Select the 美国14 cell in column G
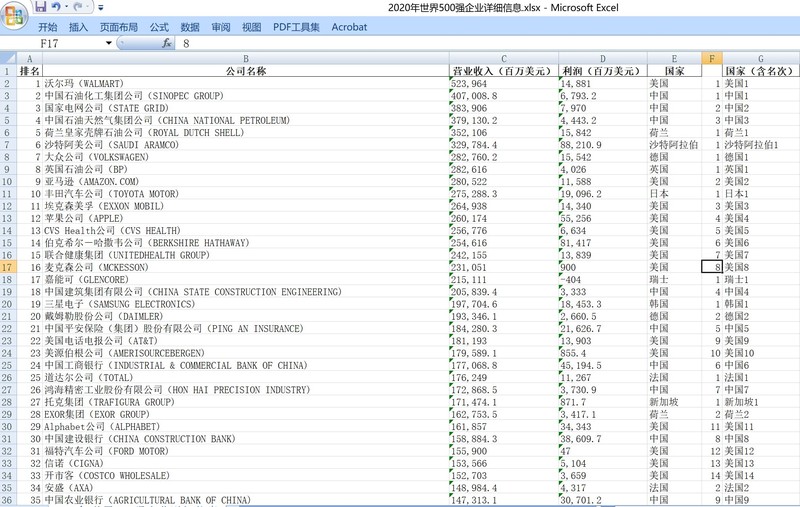This screenshot has width=800, height=507. (x=761, y=475)
